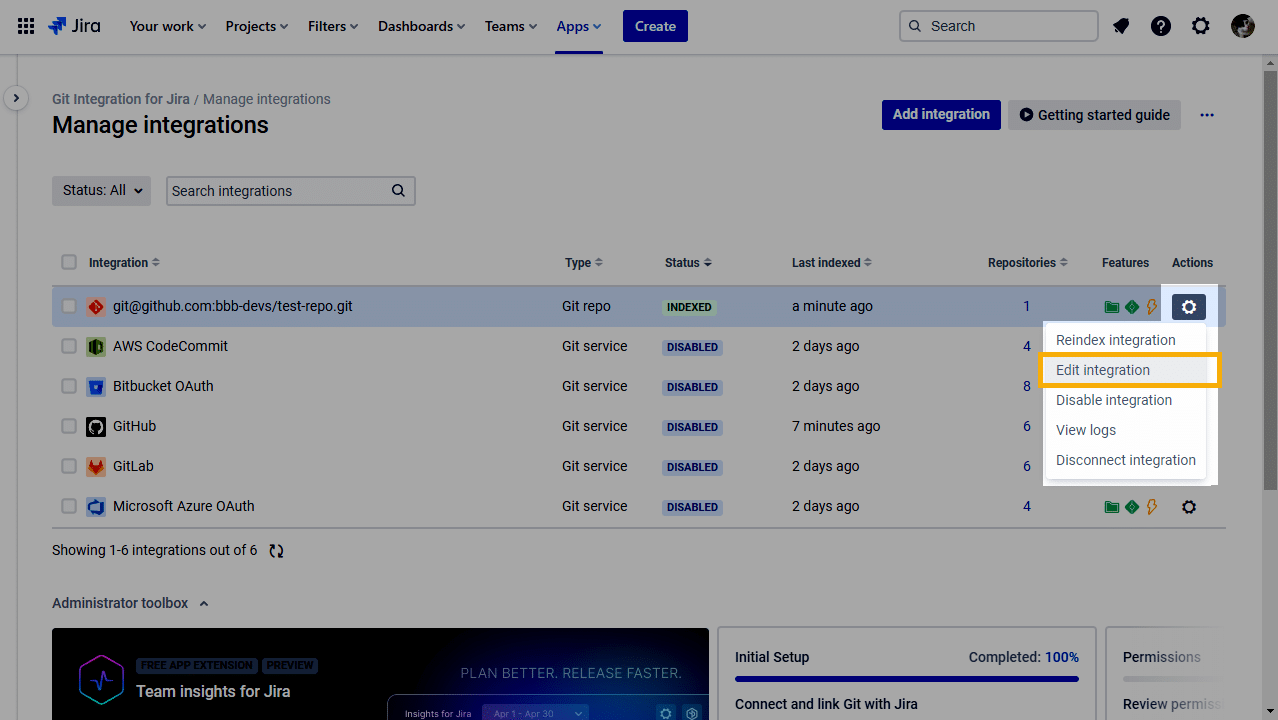
Task: Choose Disable integration from the menu
Action: [1125, 400]
